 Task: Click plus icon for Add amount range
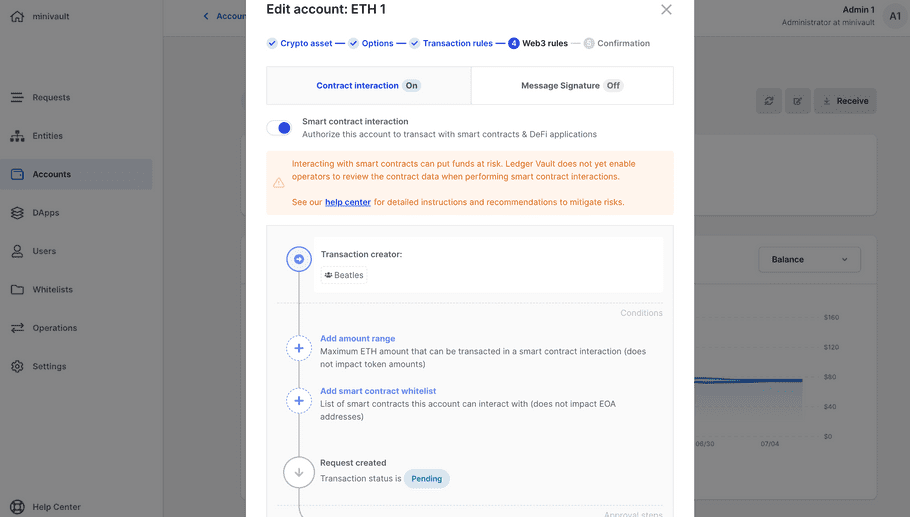[299, 348]
